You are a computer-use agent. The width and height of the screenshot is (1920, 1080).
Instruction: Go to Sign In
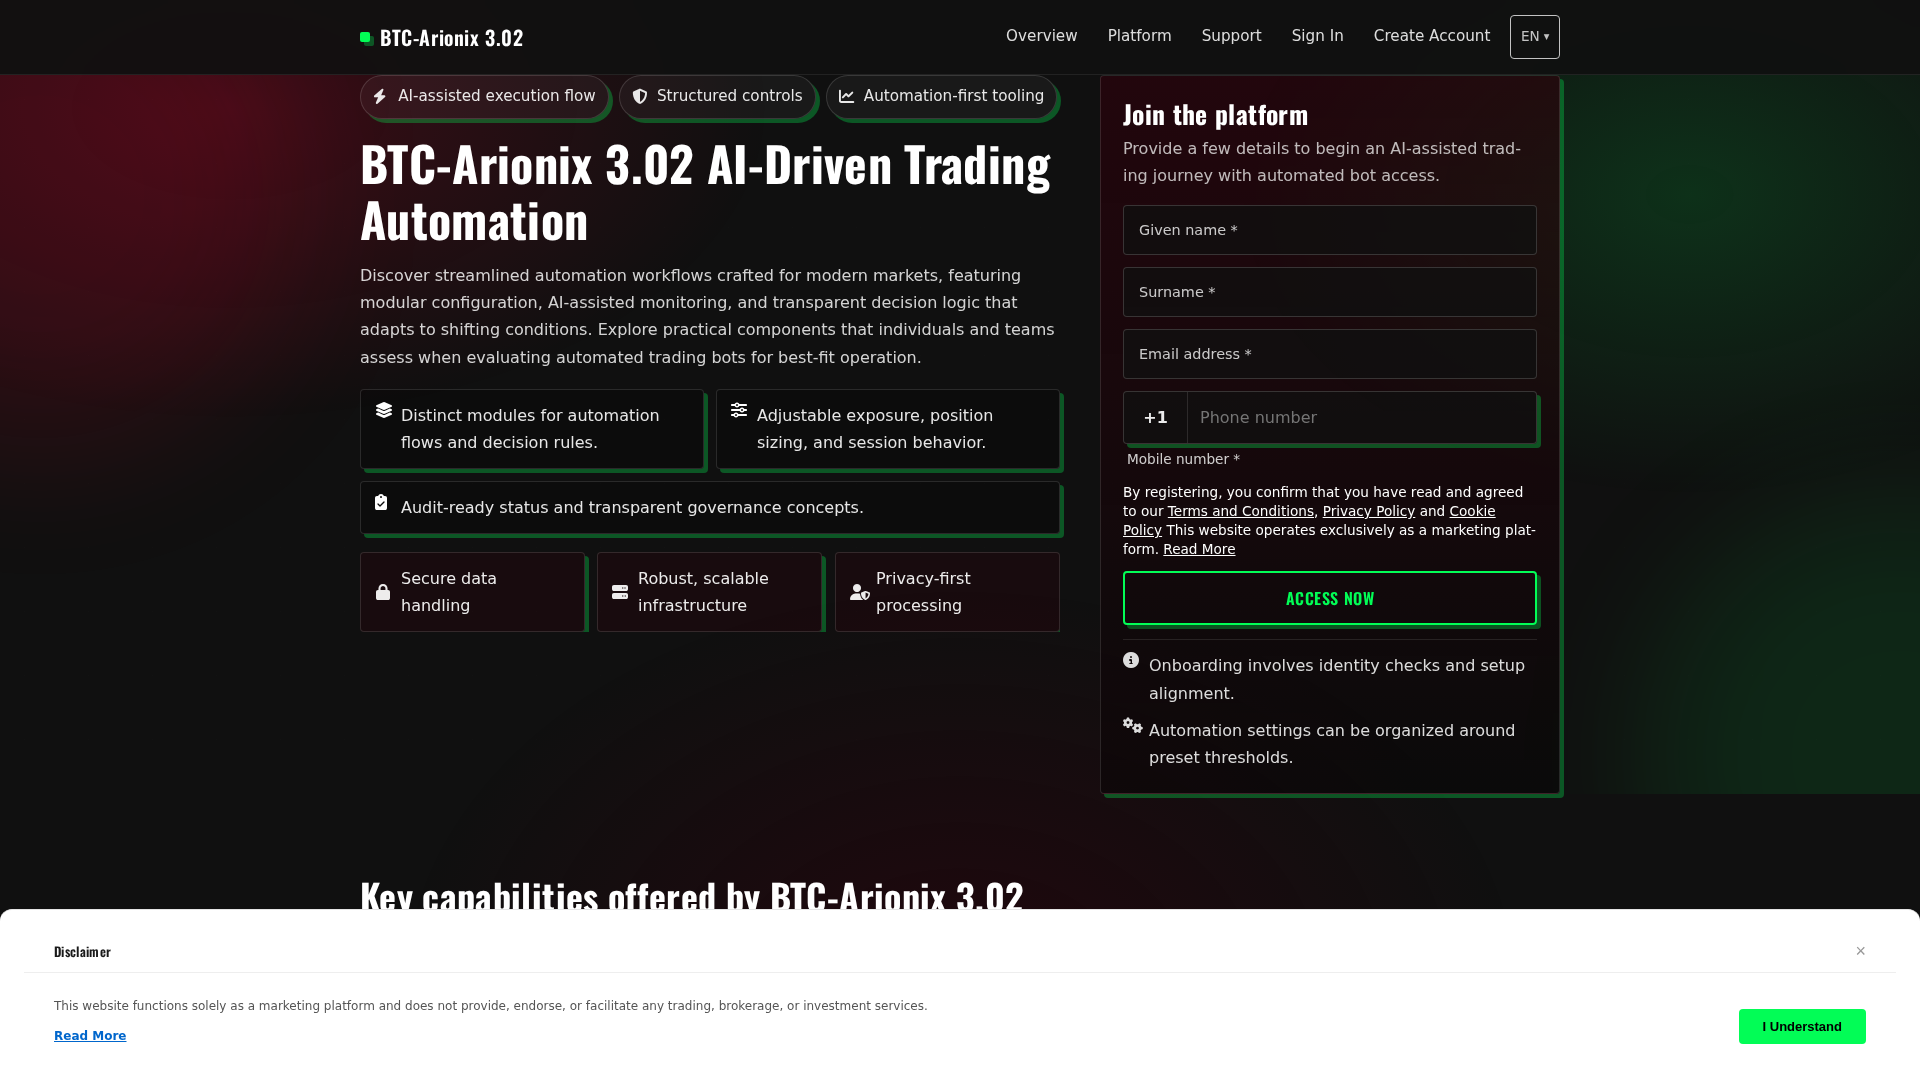coord(1318,36)
